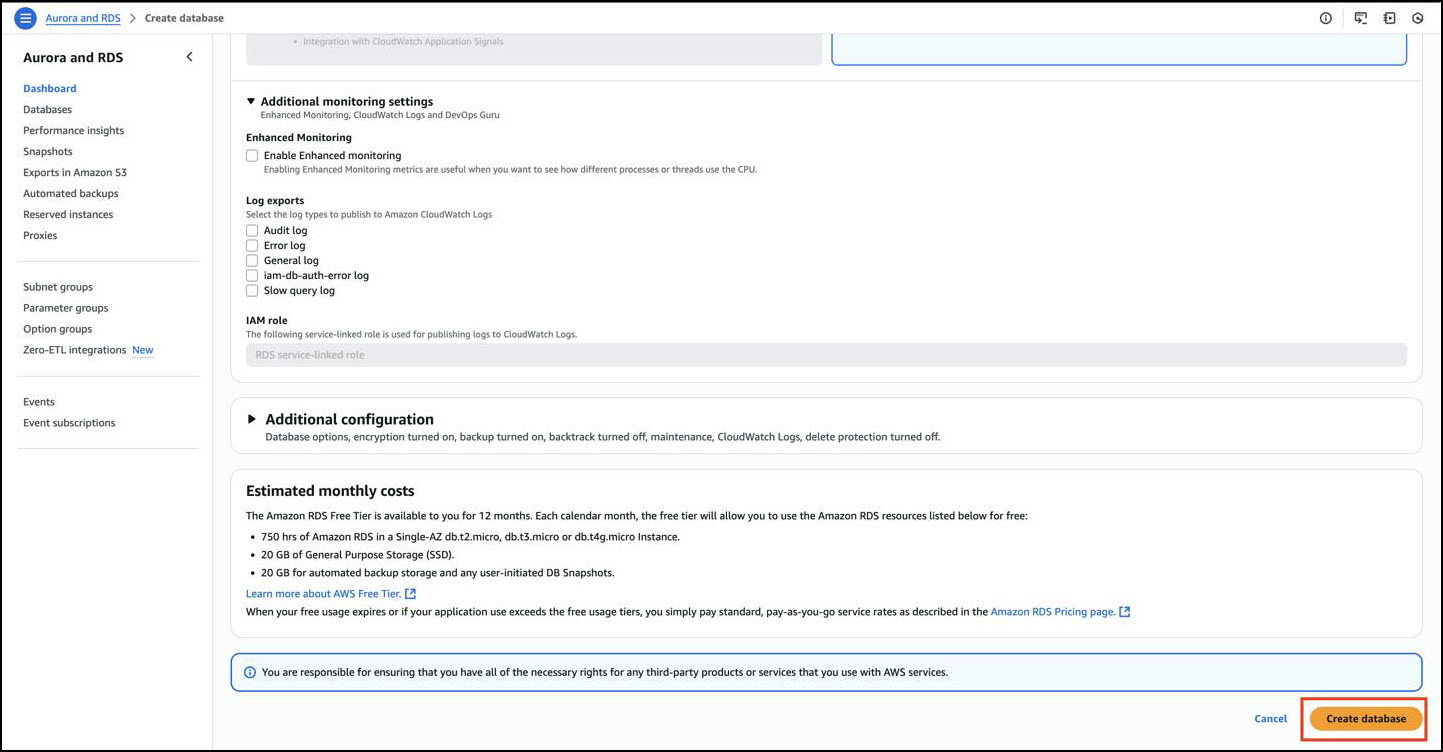The width and height of the screenshot is (1443, 752).
Task: Open the CloudShell terminal icon
Action: tap(1360, 18)
